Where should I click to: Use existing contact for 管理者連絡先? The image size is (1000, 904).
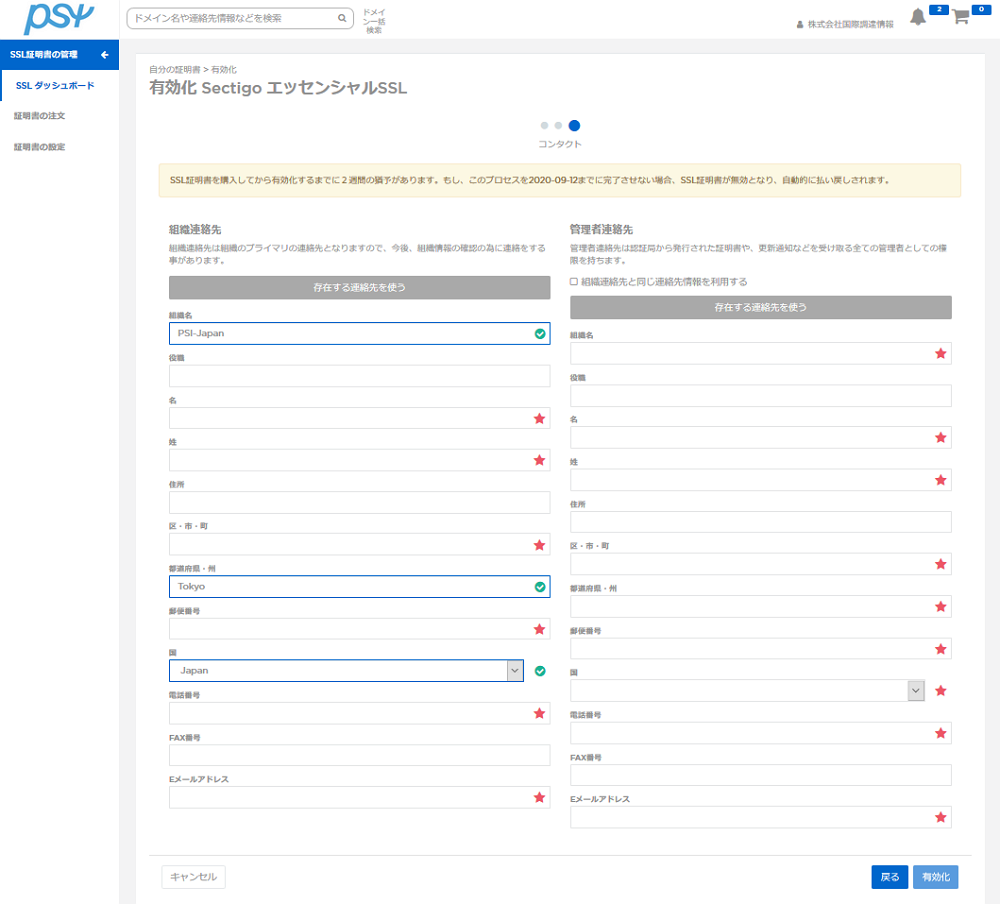760,308
